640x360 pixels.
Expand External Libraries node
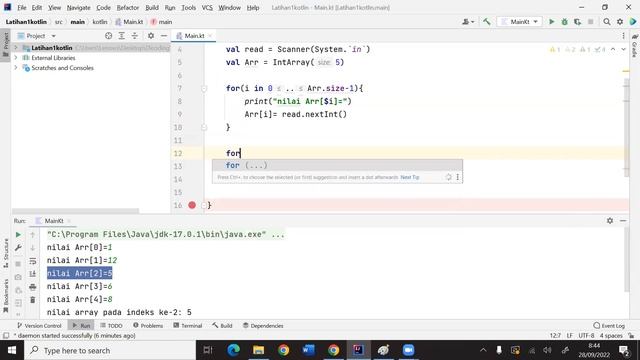coord(16,58)
